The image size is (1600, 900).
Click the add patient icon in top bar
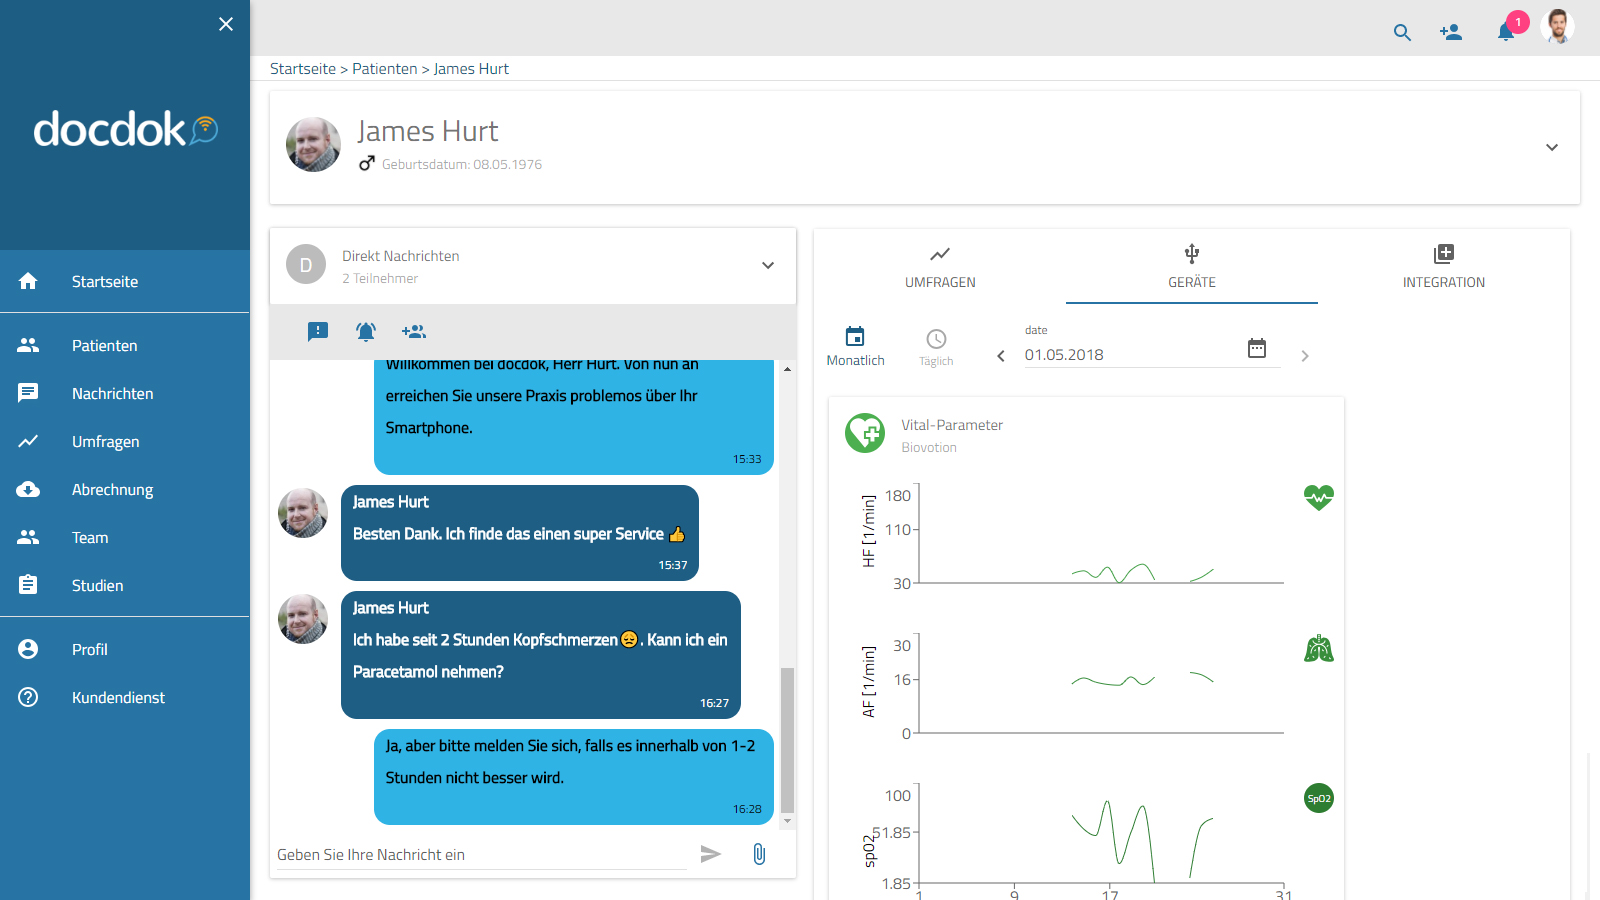[x=1451, y=32]
